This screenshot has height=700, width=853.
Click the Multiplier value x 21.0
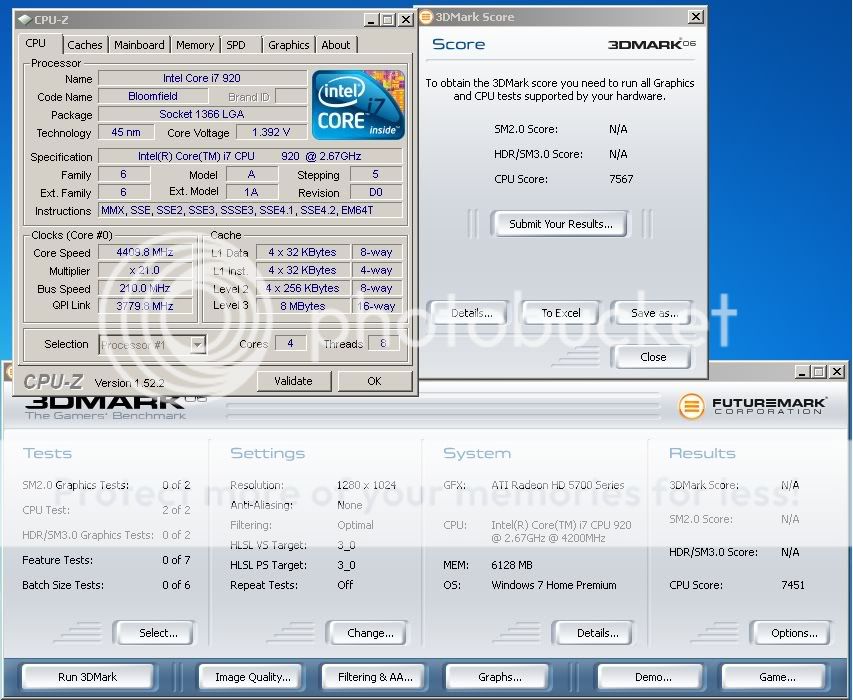click(145, 270)
